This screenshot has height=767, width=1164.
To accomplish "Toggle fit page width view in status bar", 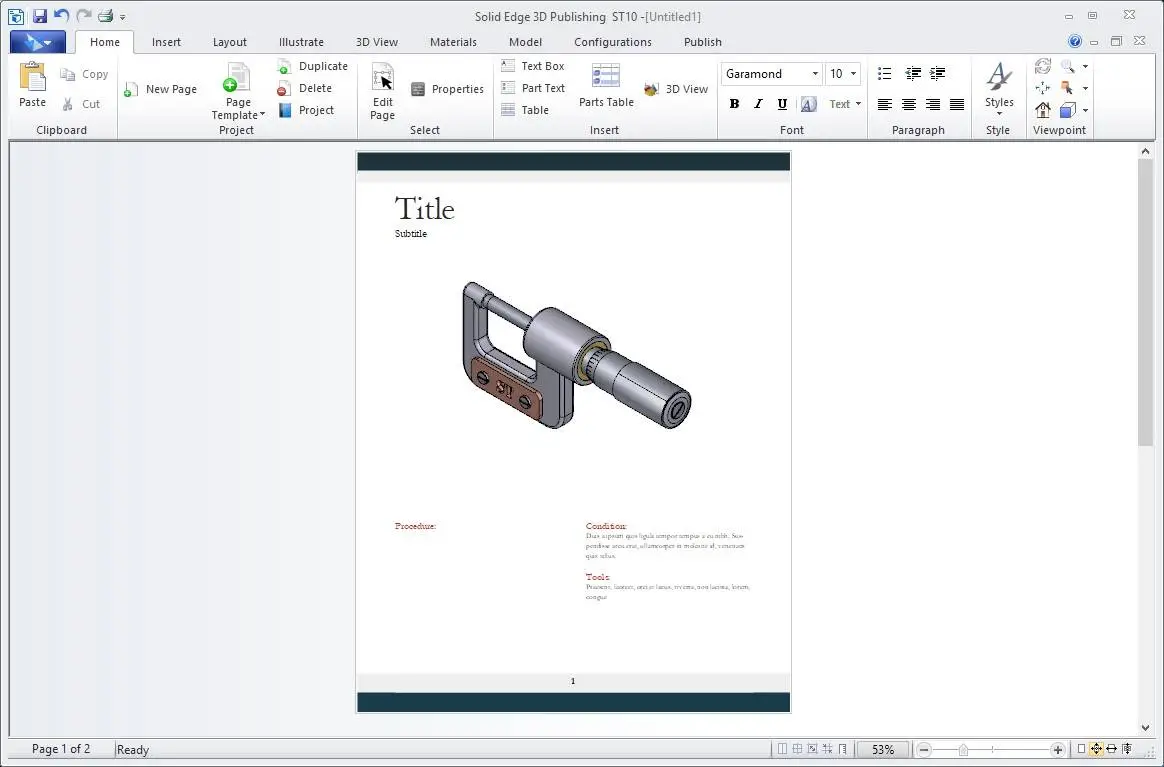I will (x=1111, y=749).
